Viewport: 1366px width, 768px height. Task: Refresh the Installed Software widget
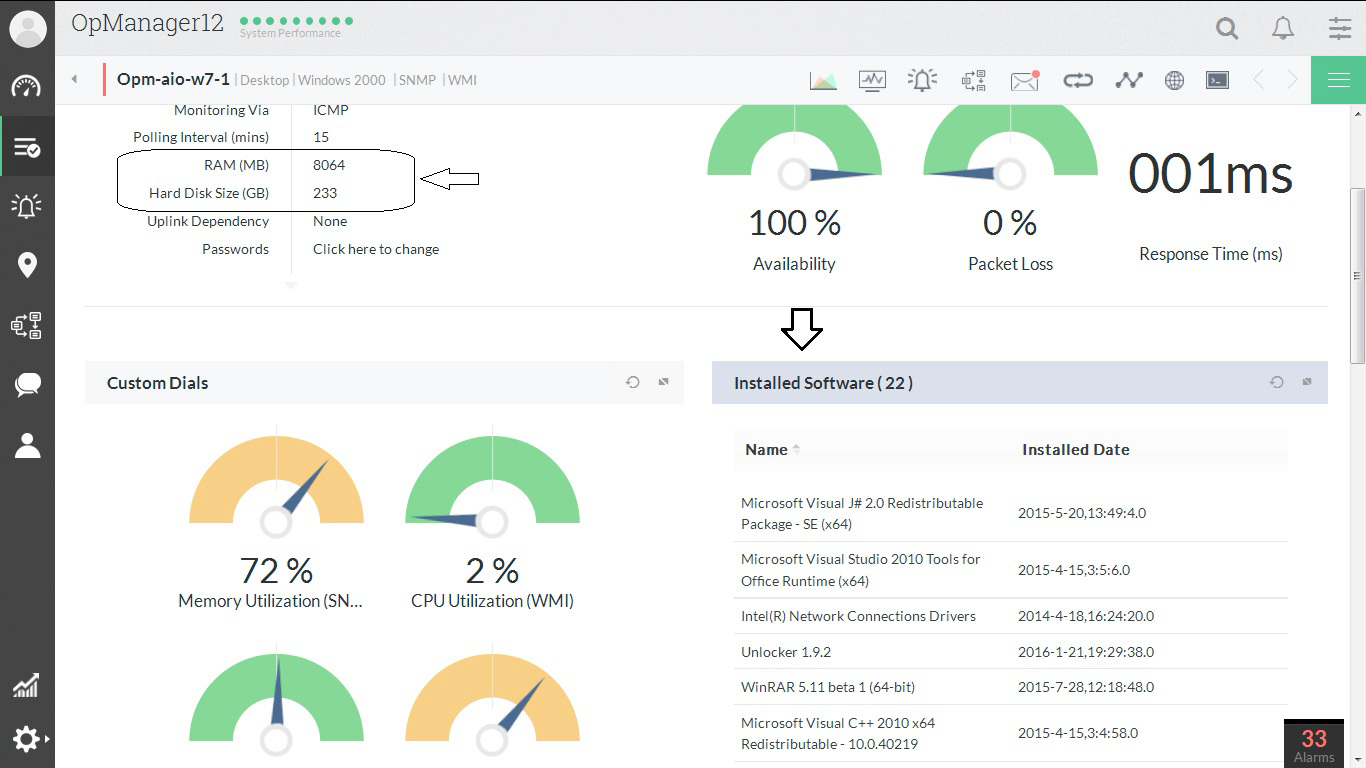point(1276,382)
